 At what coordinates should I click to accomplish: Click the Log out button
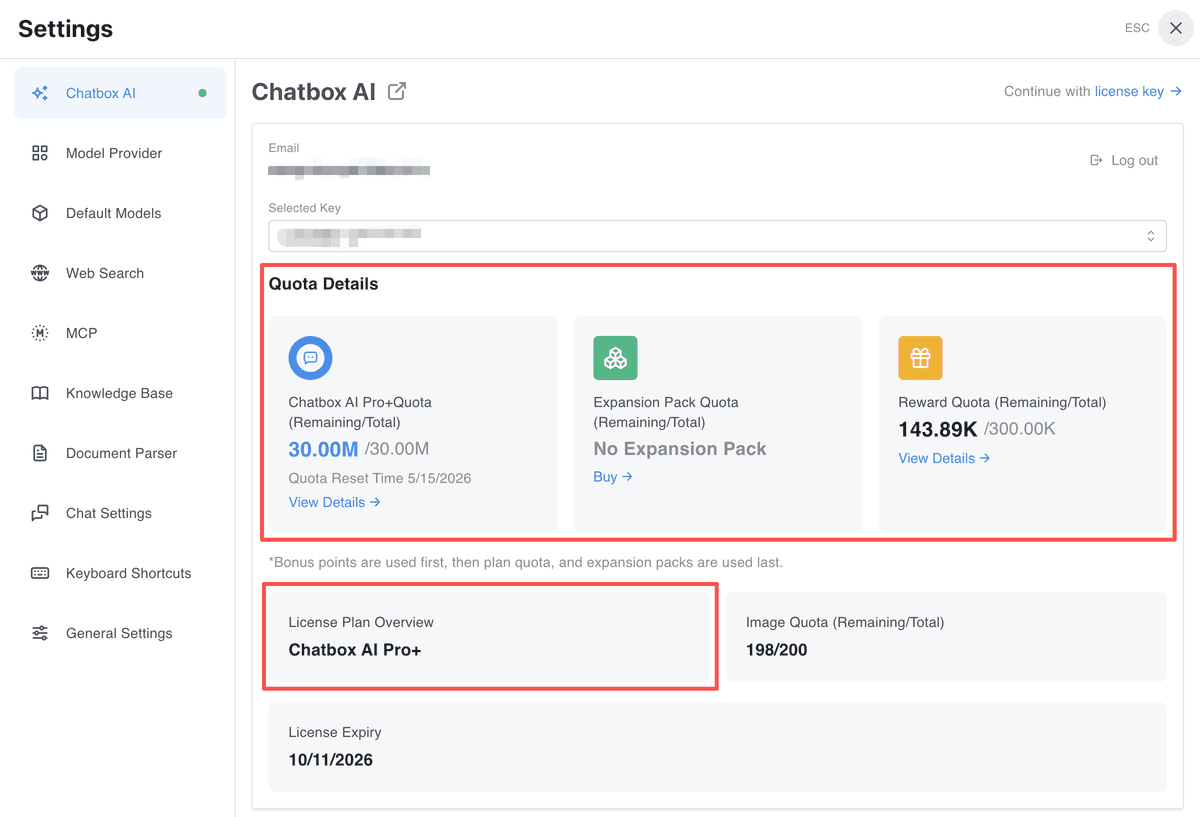1124,160
